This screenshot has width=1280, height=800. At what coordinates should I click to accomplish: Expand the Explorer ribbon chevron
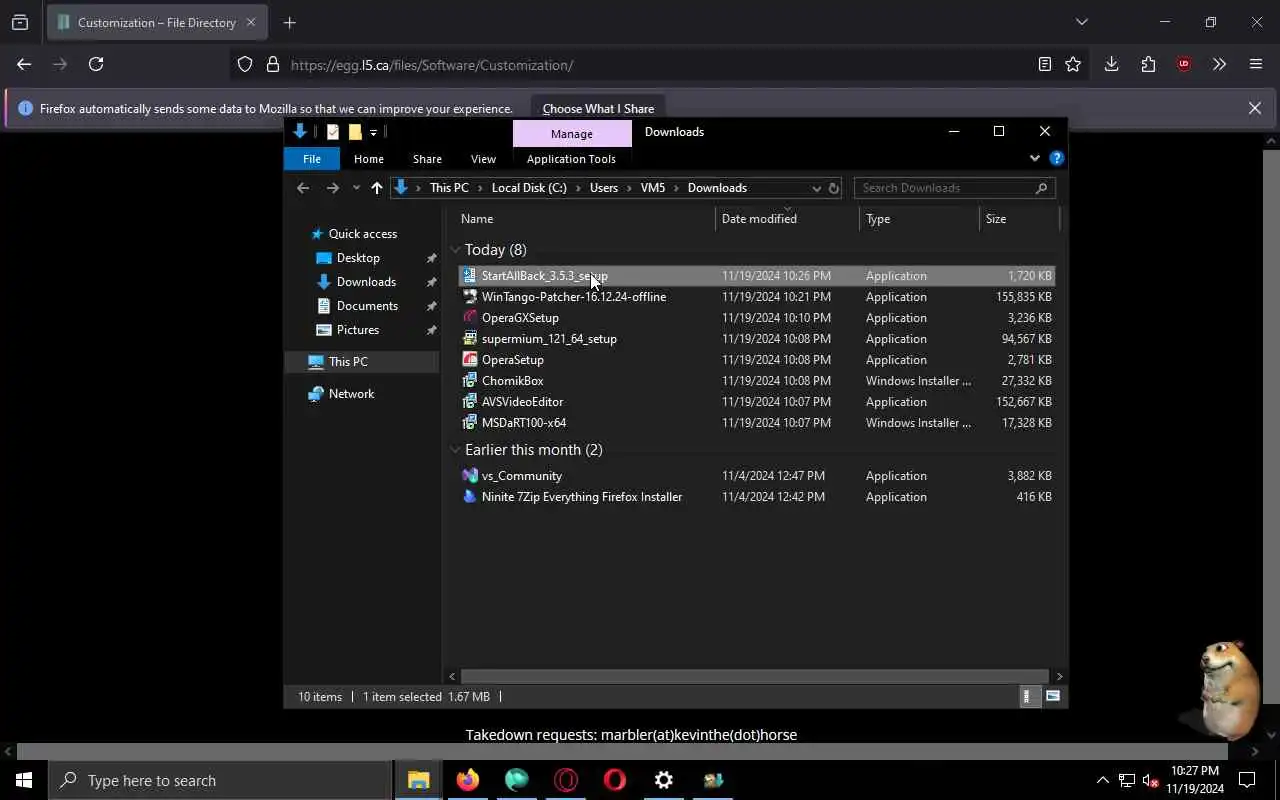[1035, 158]
